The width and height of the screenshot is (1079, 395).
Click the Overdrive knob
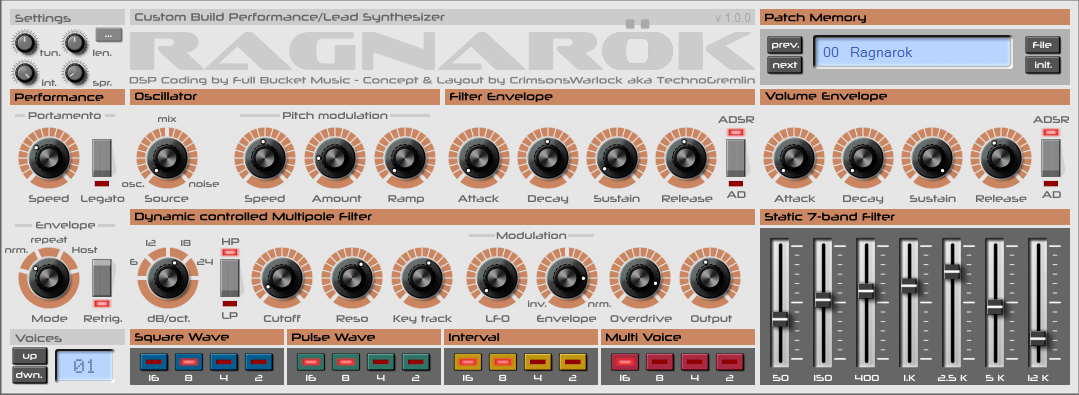(639, 278)
